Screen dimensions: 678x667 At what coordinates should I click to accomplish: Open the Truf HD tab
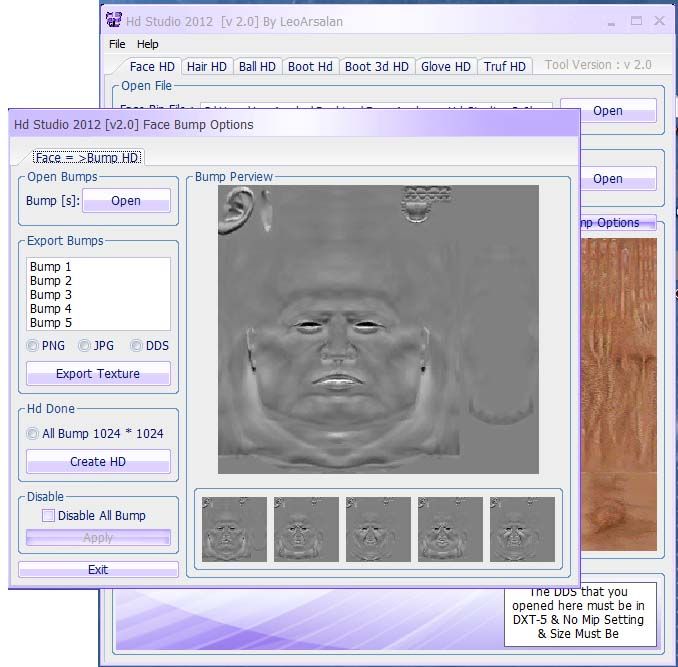click(504, 67)
